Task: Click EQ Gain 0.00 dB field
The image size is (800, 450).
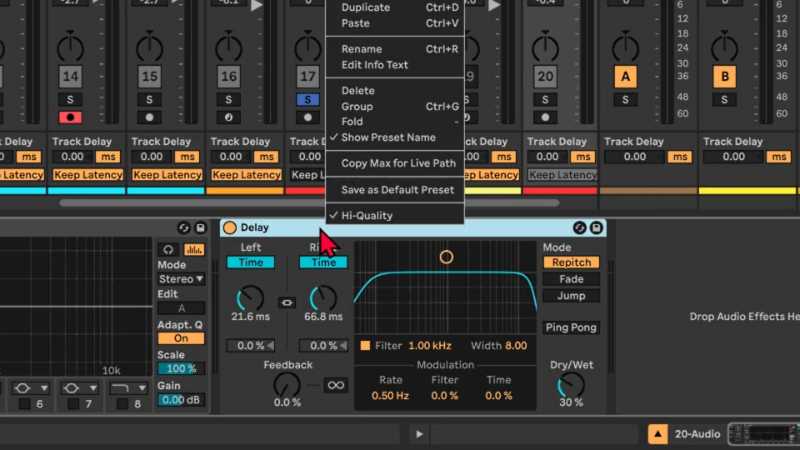Action: [x=181, y=400]
